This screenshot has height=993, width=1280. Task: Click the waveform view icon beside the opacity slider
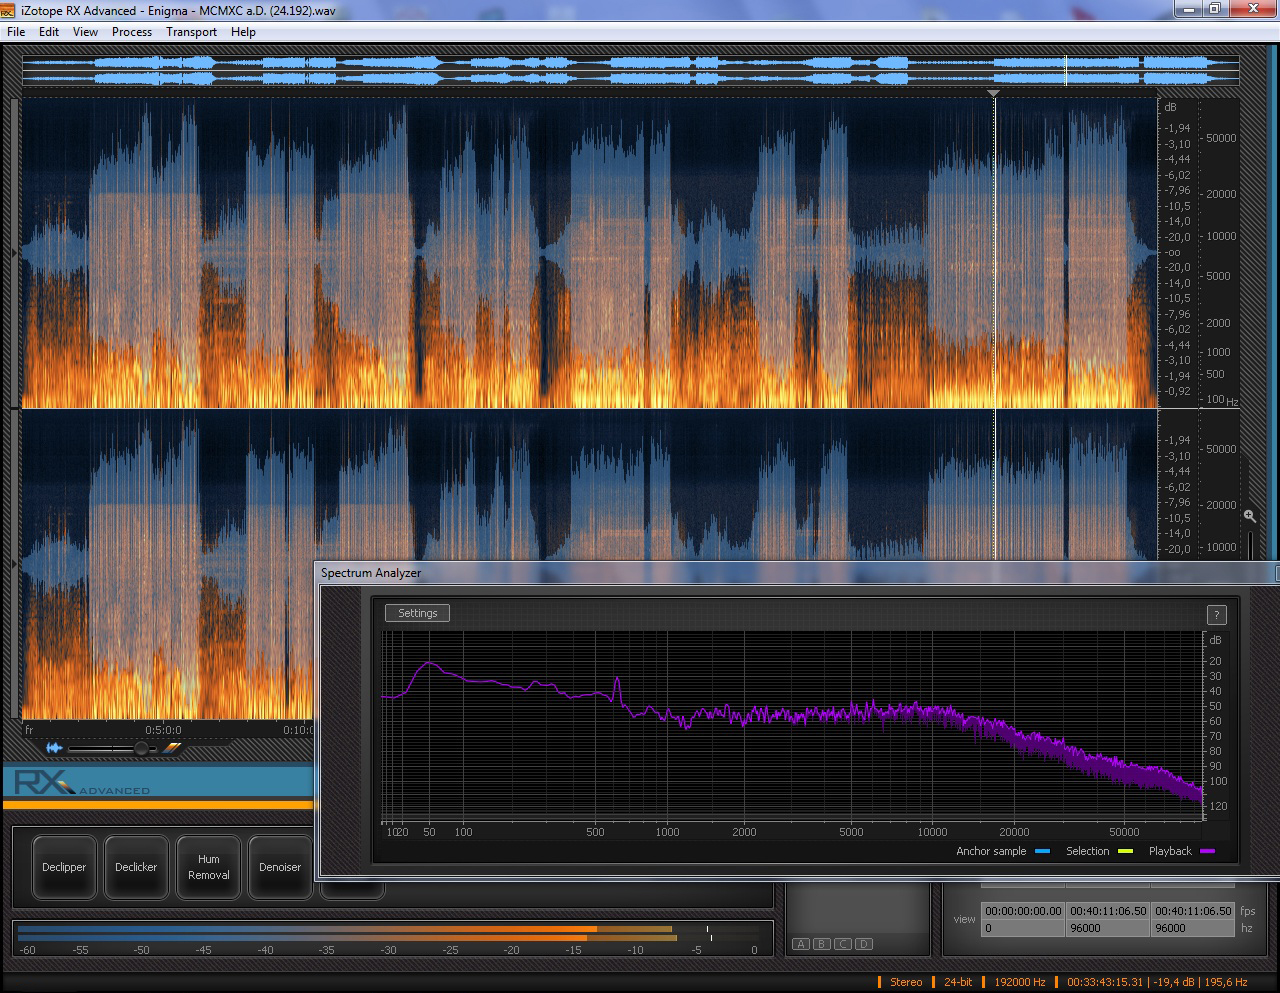click(54, 748)
